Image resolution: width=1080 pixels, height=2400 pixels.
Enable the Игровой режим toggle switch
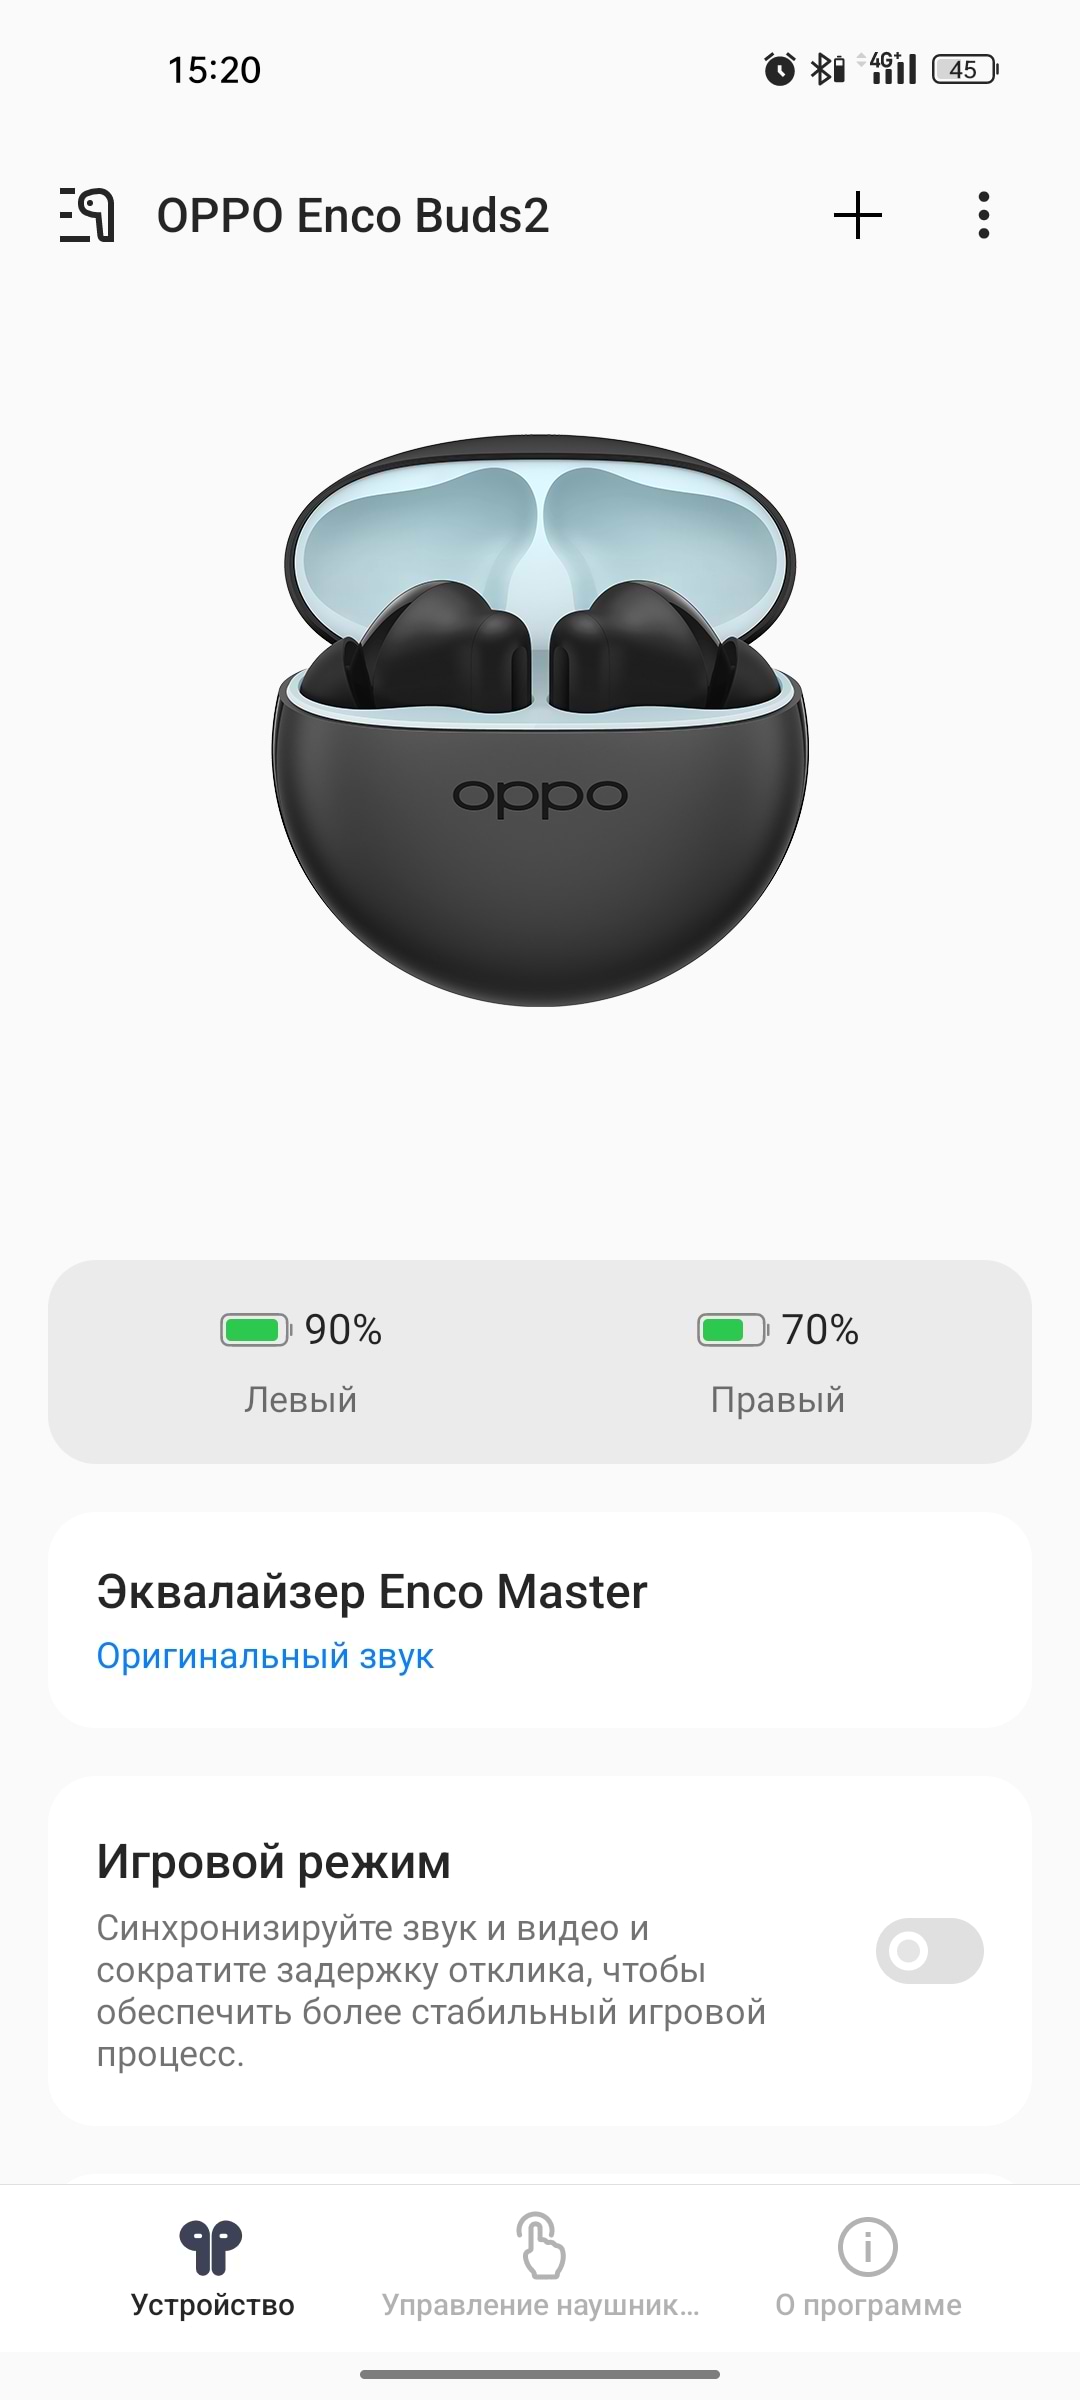929,1950
